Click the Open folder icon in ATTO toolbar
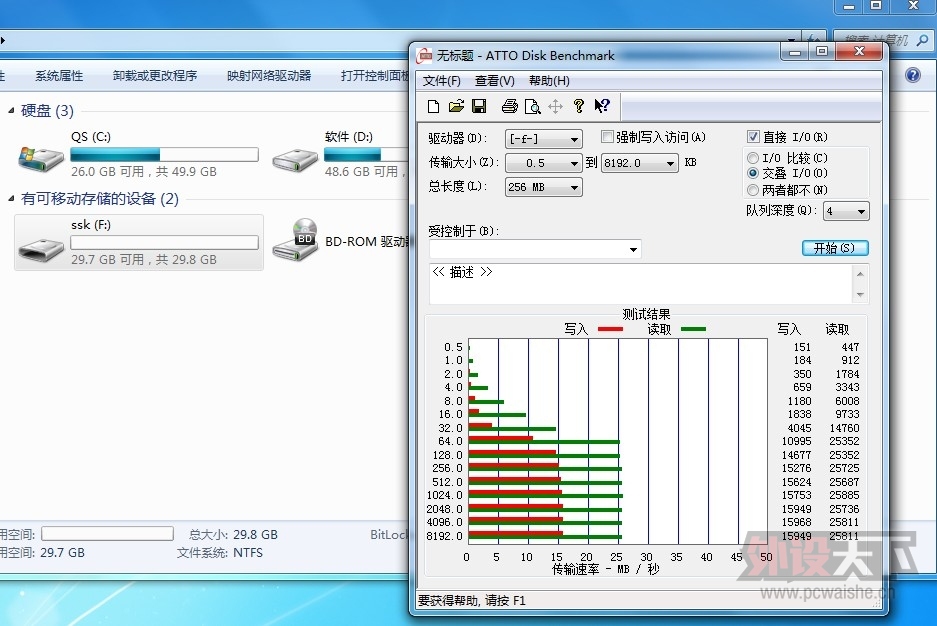The image size is (937, 626). pyautogui.click(x=457, y=106)
